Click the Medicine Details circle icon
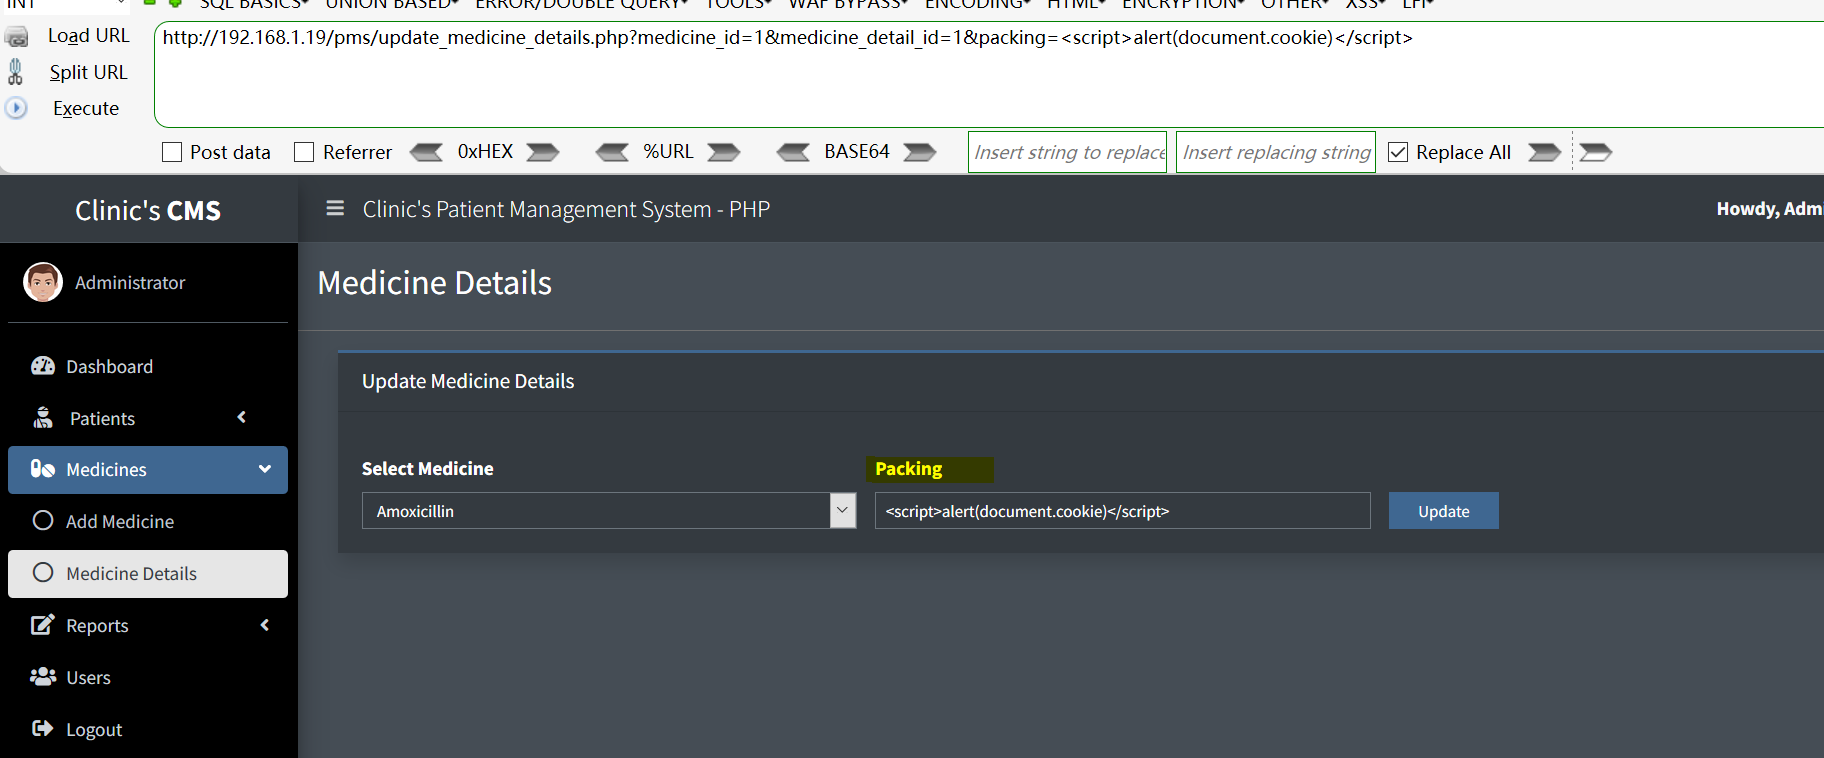This screenshot has width=1824, height=758. click(x=43, y=572)
